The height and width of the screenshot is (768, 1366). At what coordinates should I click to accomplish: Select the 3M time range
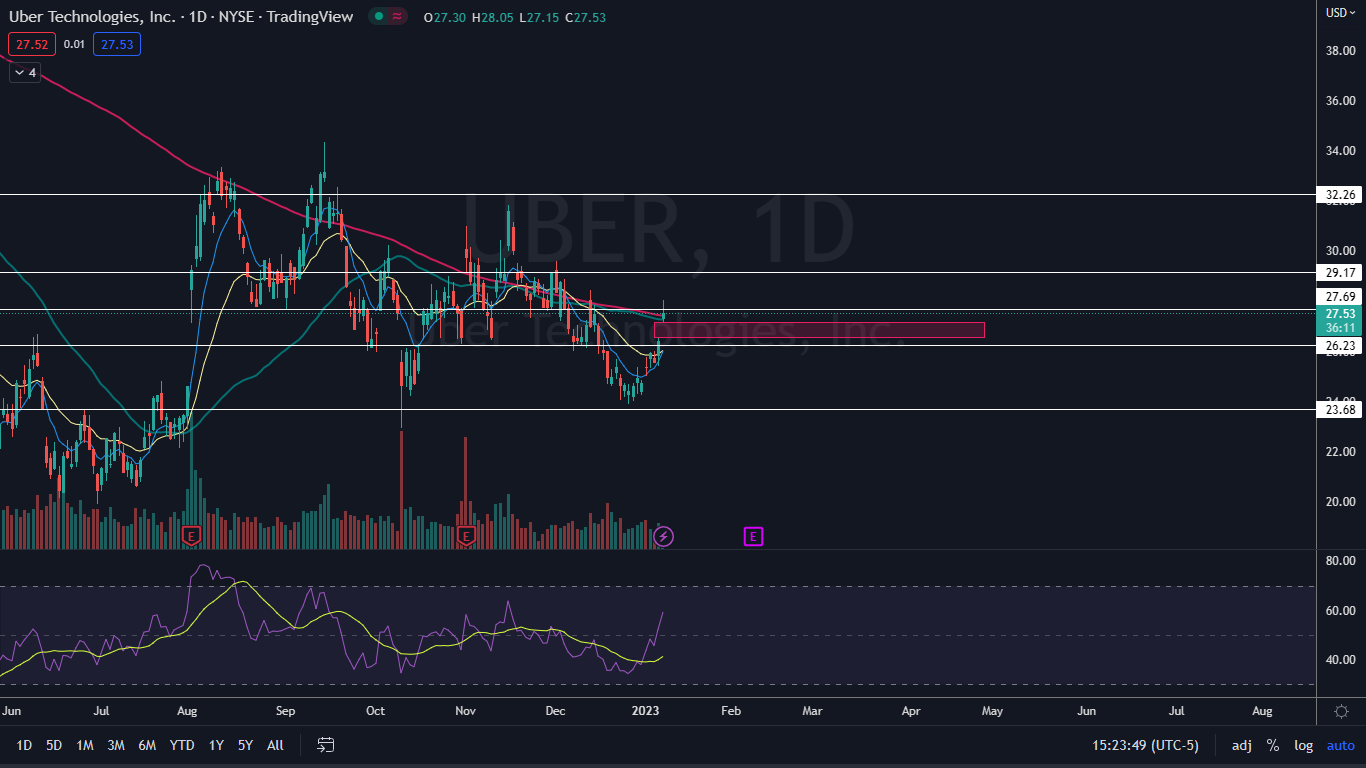pyautogui.click(x=116, y=745)
